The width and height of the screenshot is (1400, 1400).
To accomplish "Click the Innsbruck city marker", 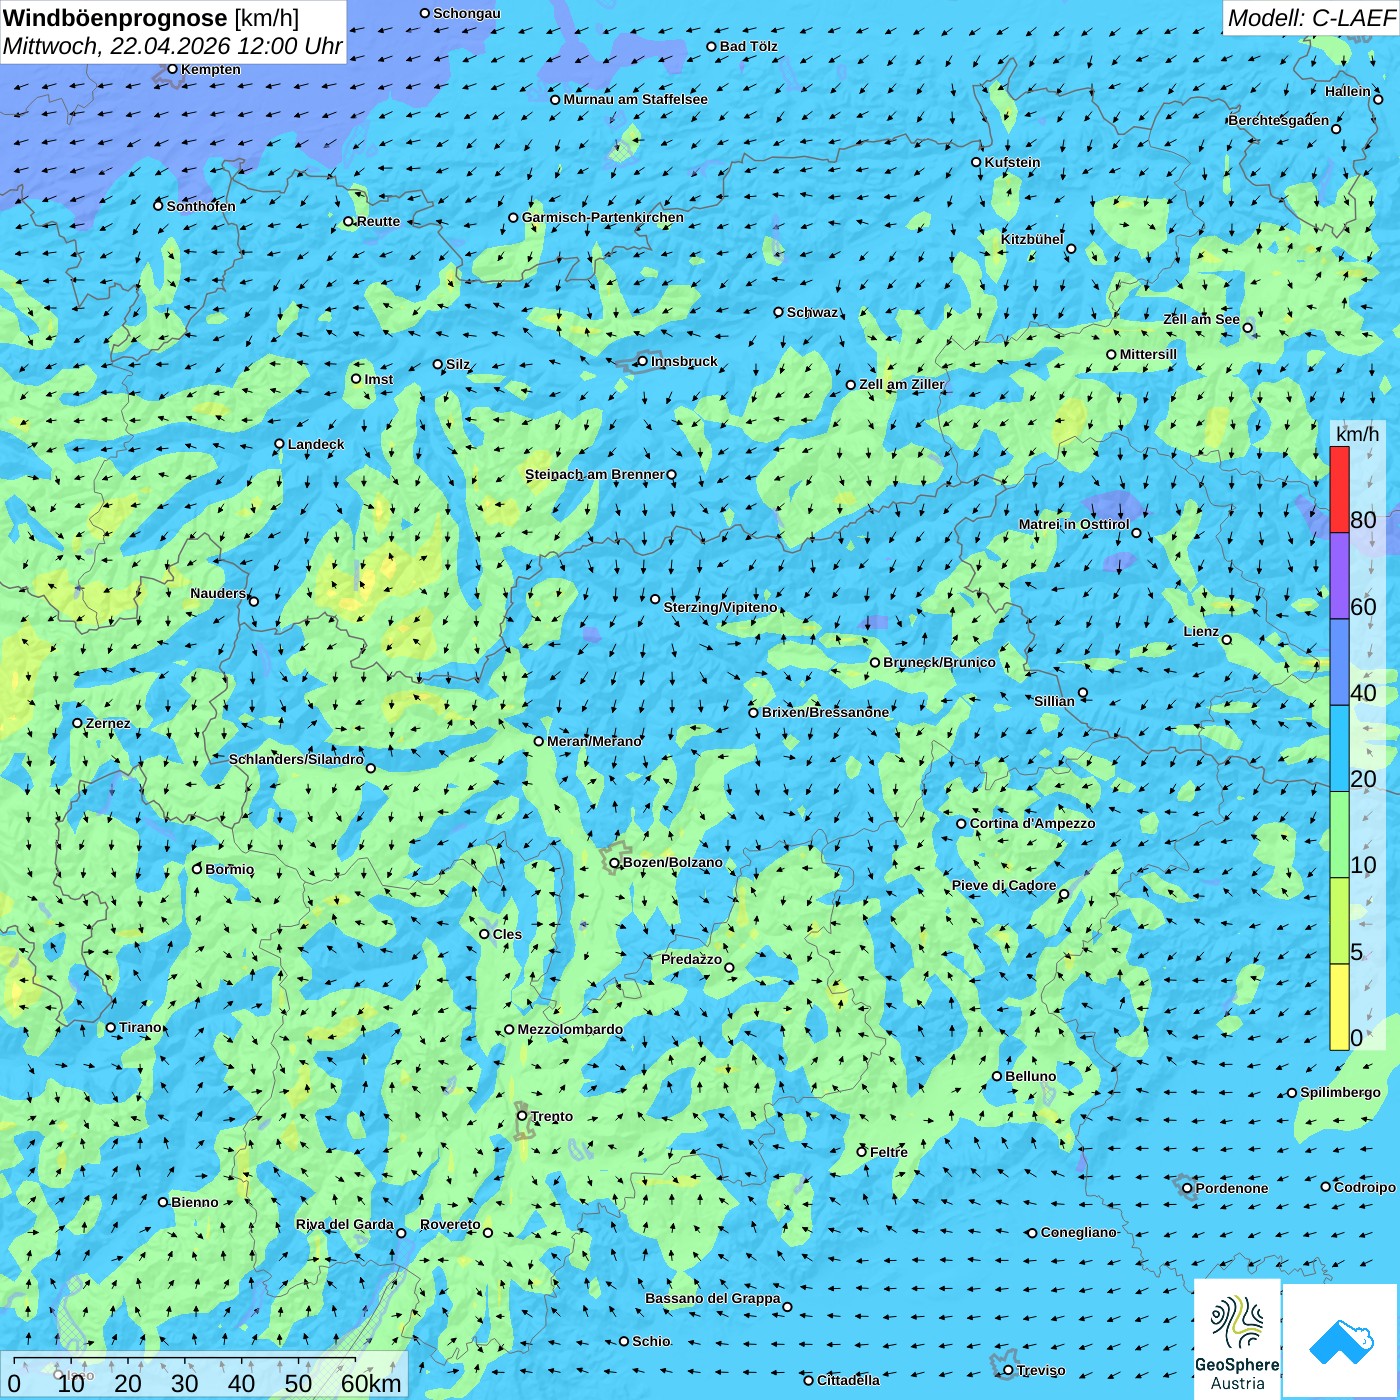I will coord(643,361).
